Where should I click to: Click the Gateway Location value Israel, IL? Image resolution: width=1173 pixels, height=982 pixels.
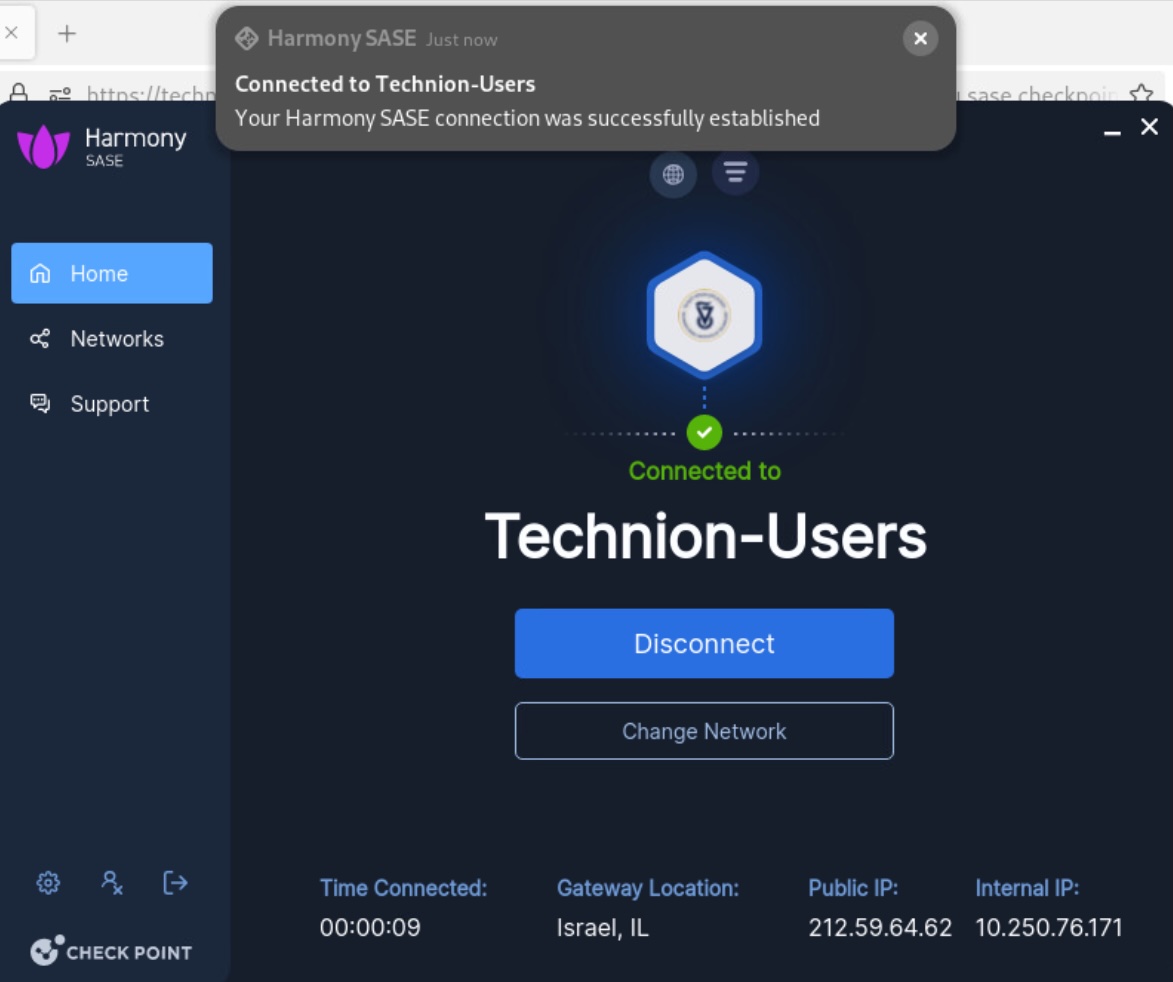click(x=603, y=928)
